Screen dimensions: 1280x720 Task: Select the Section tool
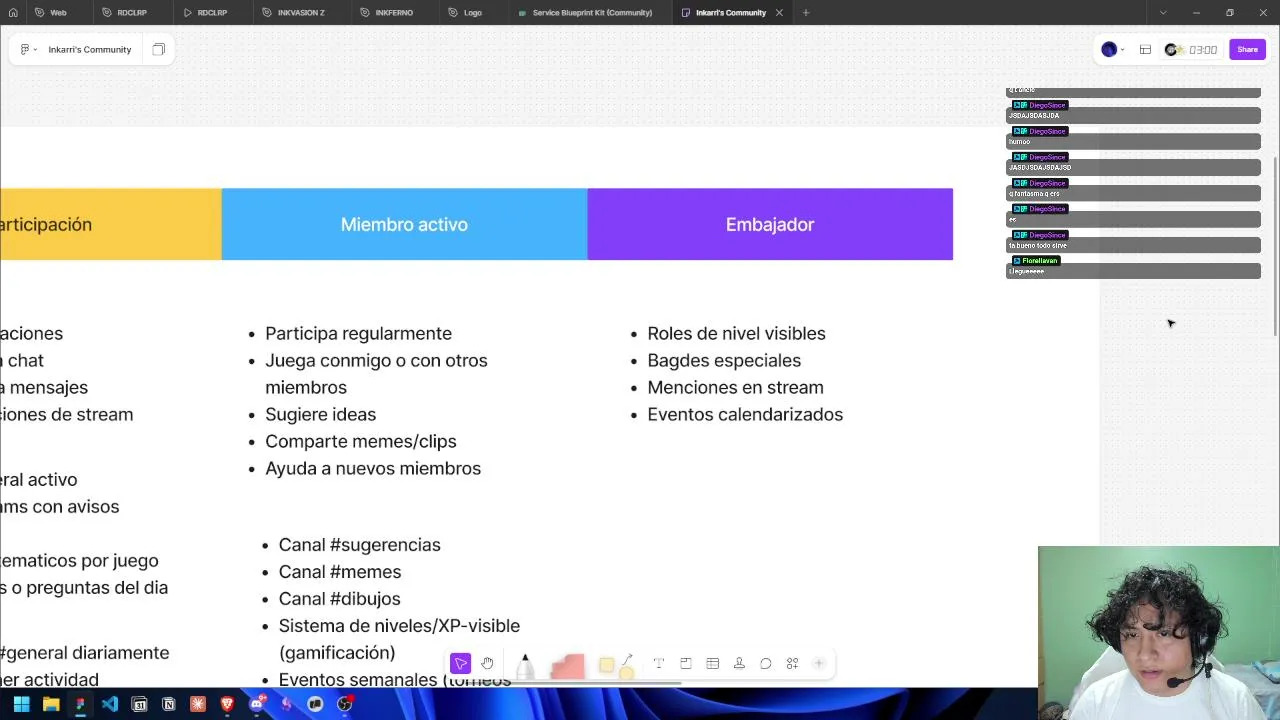click(685, 663)
